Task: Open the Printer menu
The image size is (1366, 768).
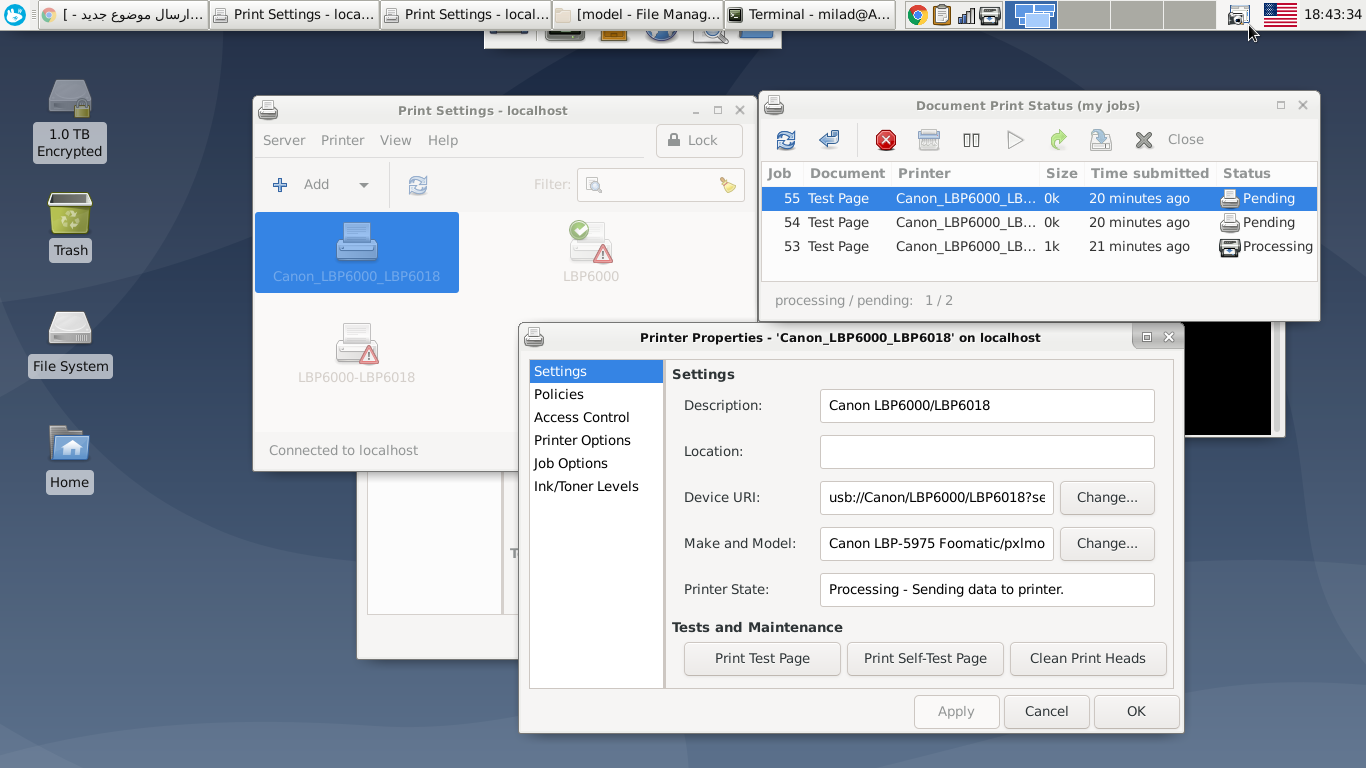Action: [342, 141]
